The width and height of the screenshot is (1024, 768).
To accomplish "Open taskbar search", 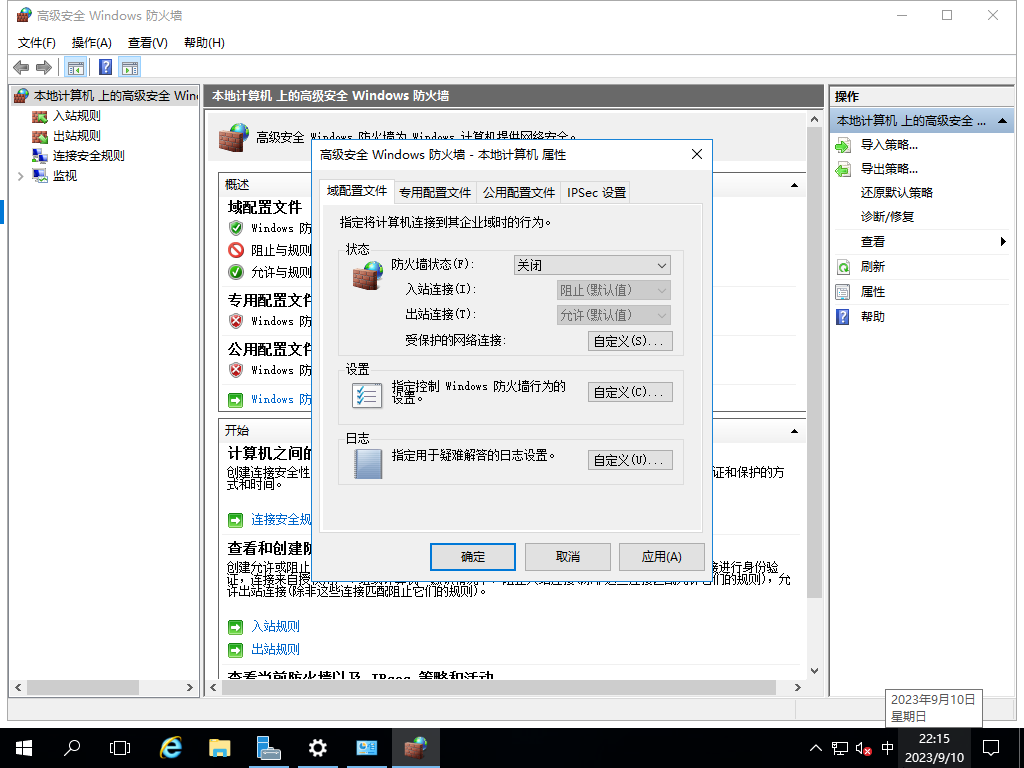I will click(72, 748).
